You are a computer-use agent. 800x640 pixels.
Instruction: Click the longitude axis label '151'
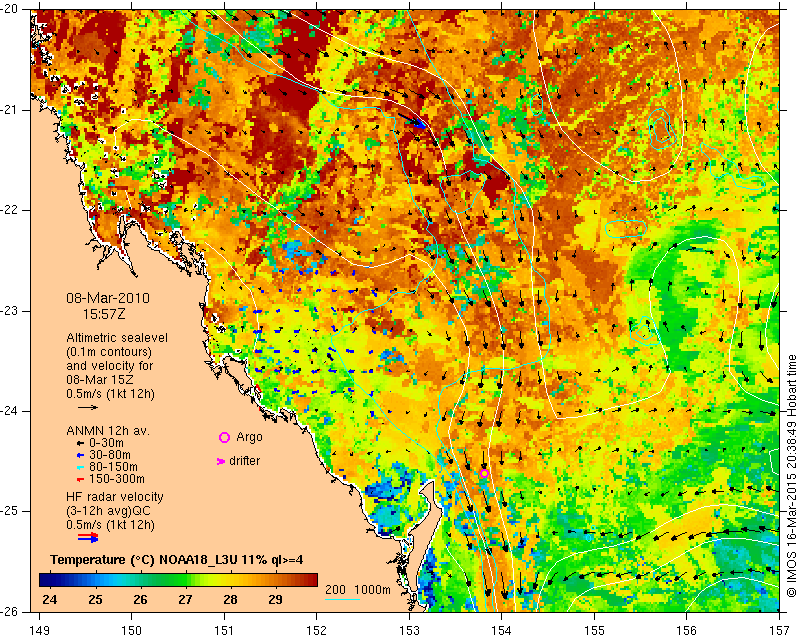tap(224, 631)
